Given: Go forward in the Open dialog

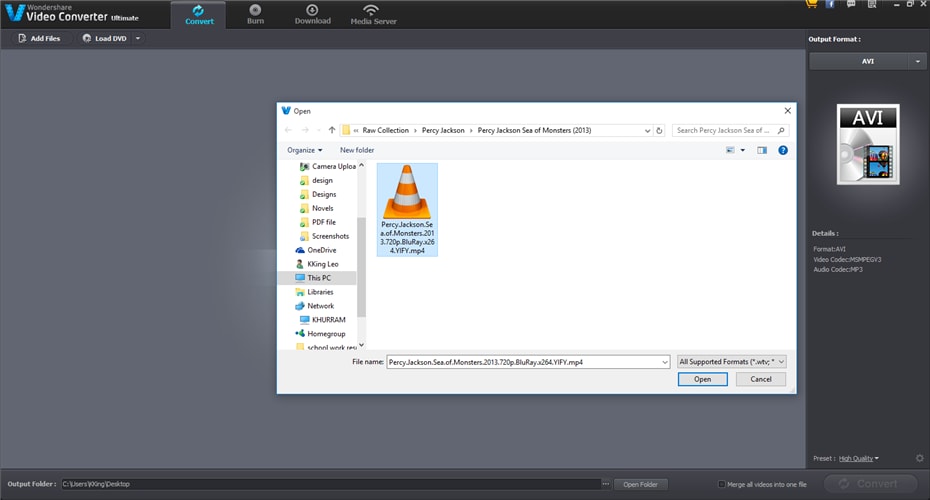Looking at the screenshot, I should 305,130.
